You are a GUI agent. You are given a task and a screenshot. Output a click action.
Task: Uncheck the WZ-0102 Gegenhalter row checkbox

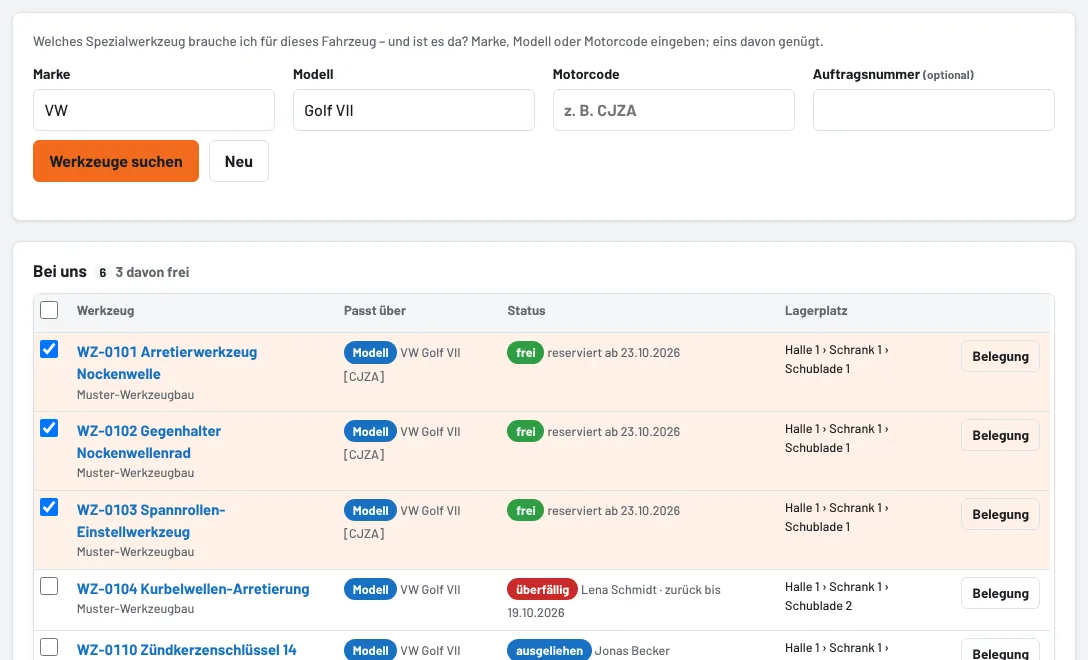click(49, 428)
